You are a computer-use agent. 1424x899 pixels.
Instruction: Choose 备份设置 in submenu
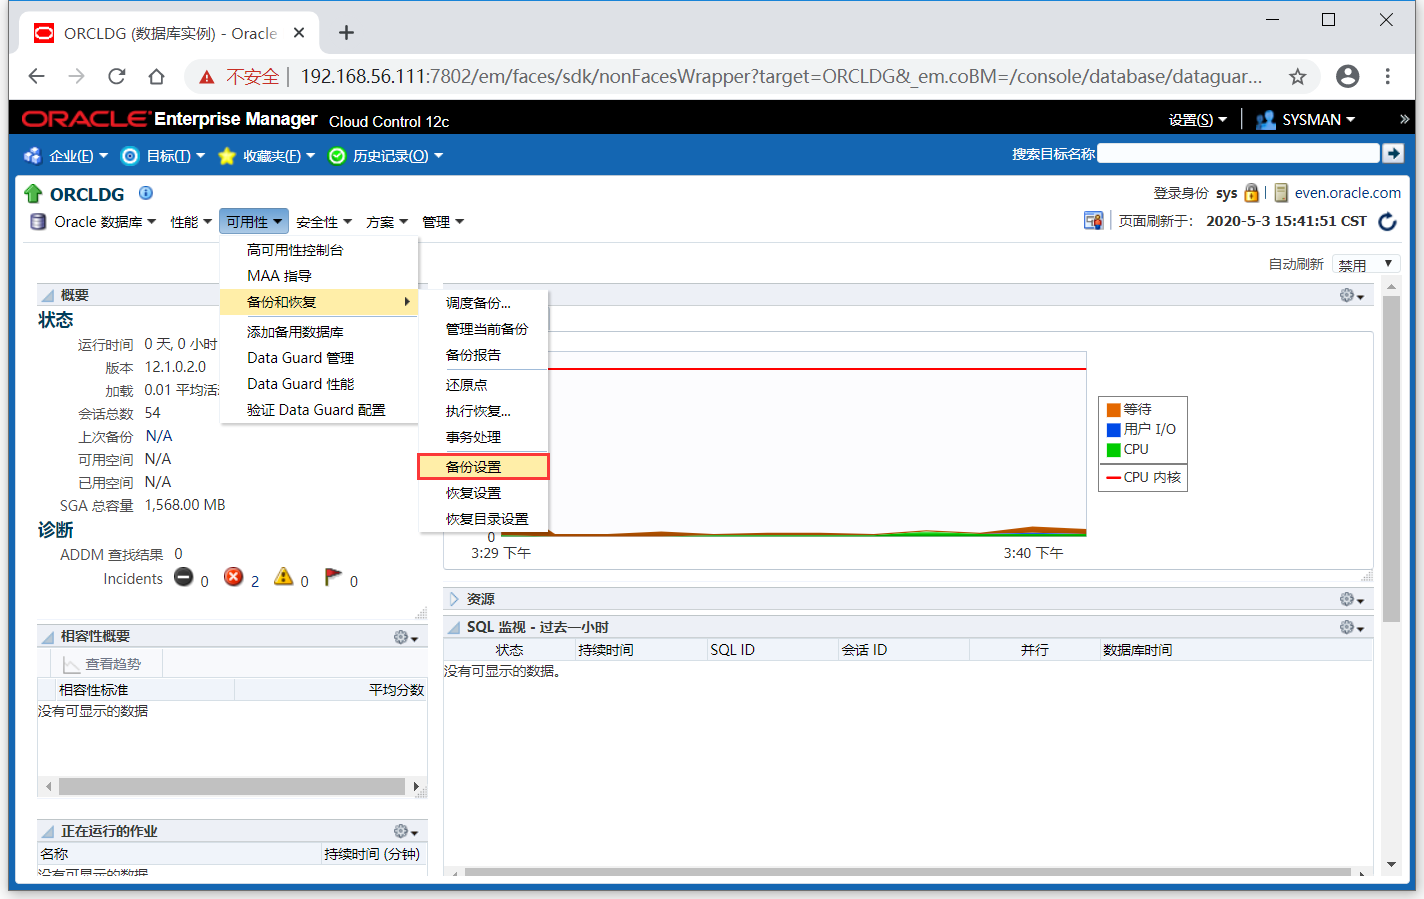483,467
